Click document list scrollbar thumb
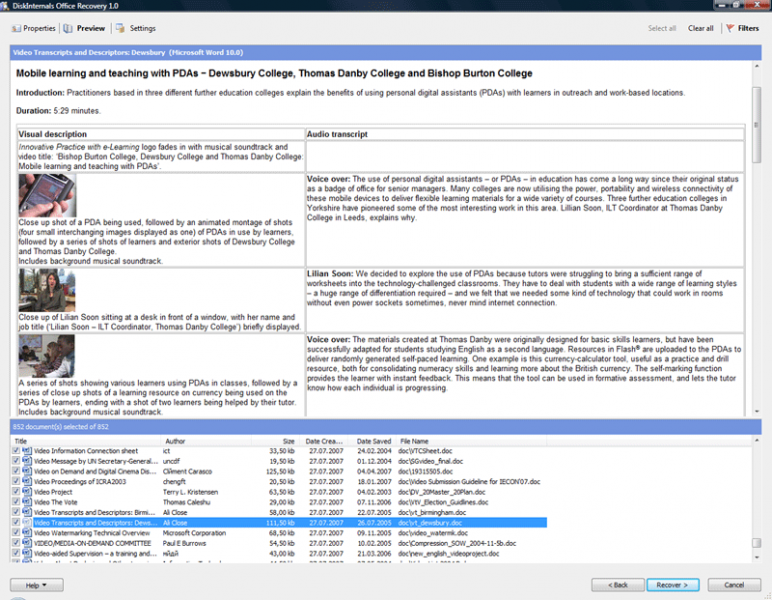772x600 pixels. click(756, 543)
